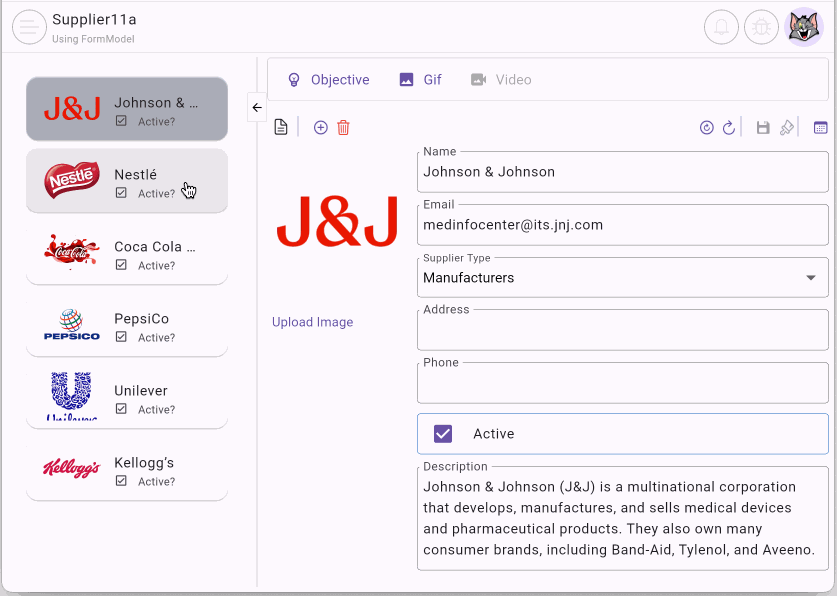
Task: Click into the Email input field
Action: coord(622,225)
